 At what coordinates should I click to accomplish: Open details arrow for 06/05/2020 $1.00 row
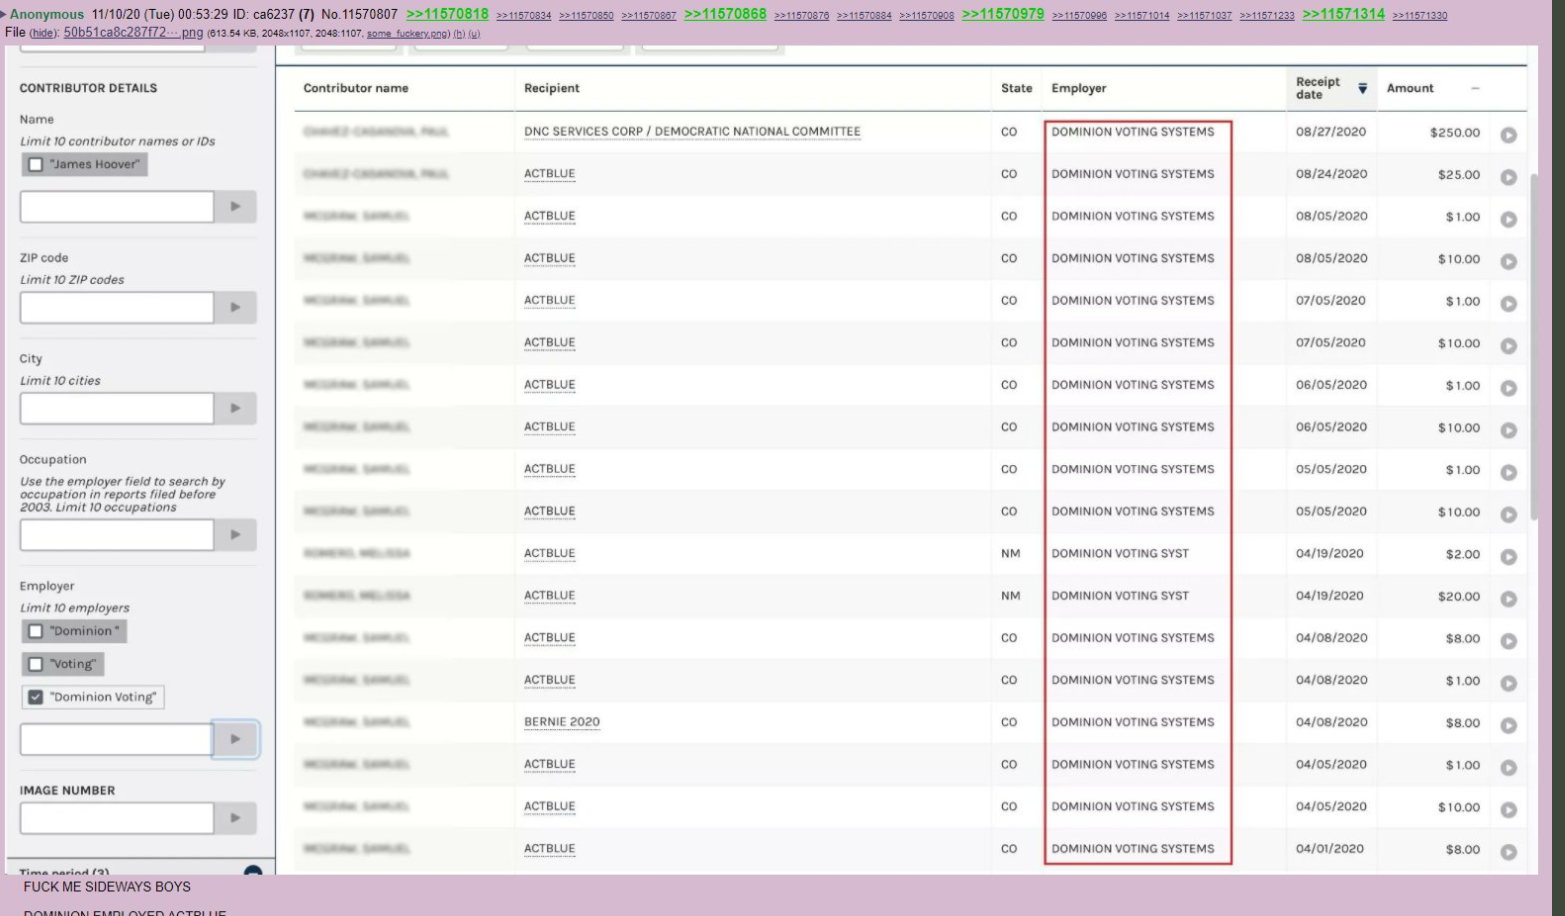pyautogui.click(x=1508, y=387)
